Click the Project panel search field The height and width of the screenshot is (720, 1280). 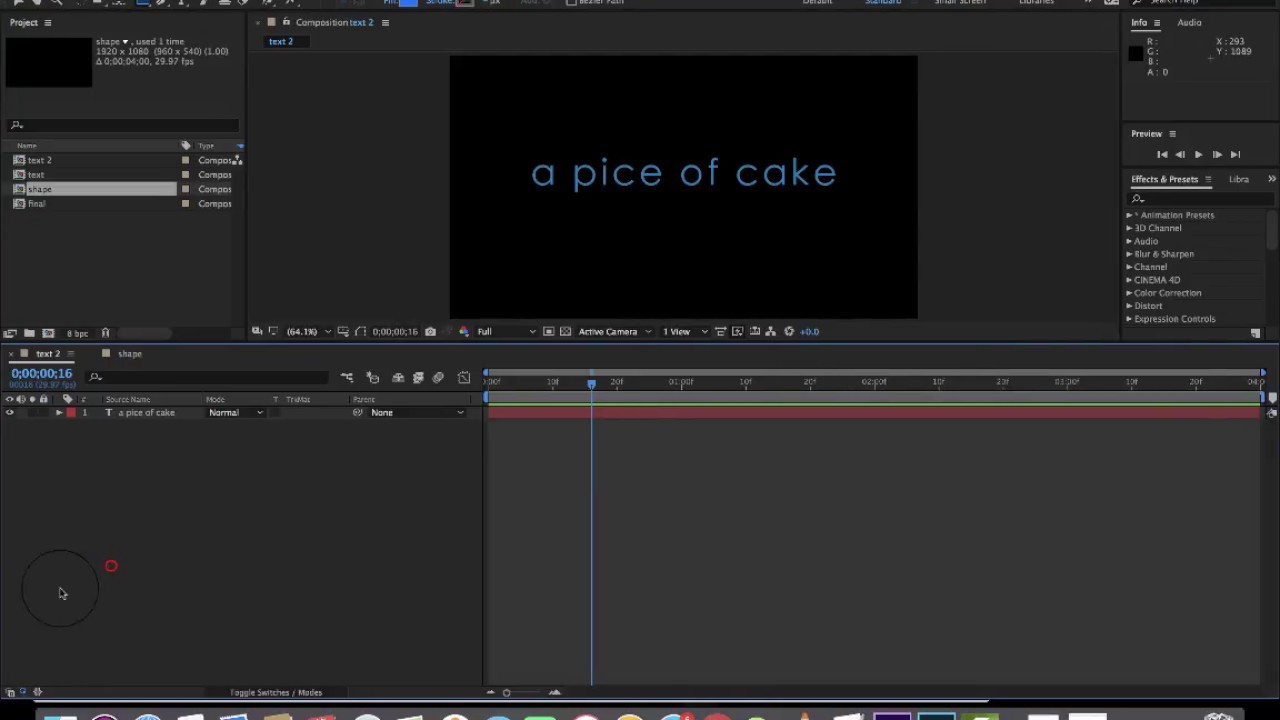(124, 125)
